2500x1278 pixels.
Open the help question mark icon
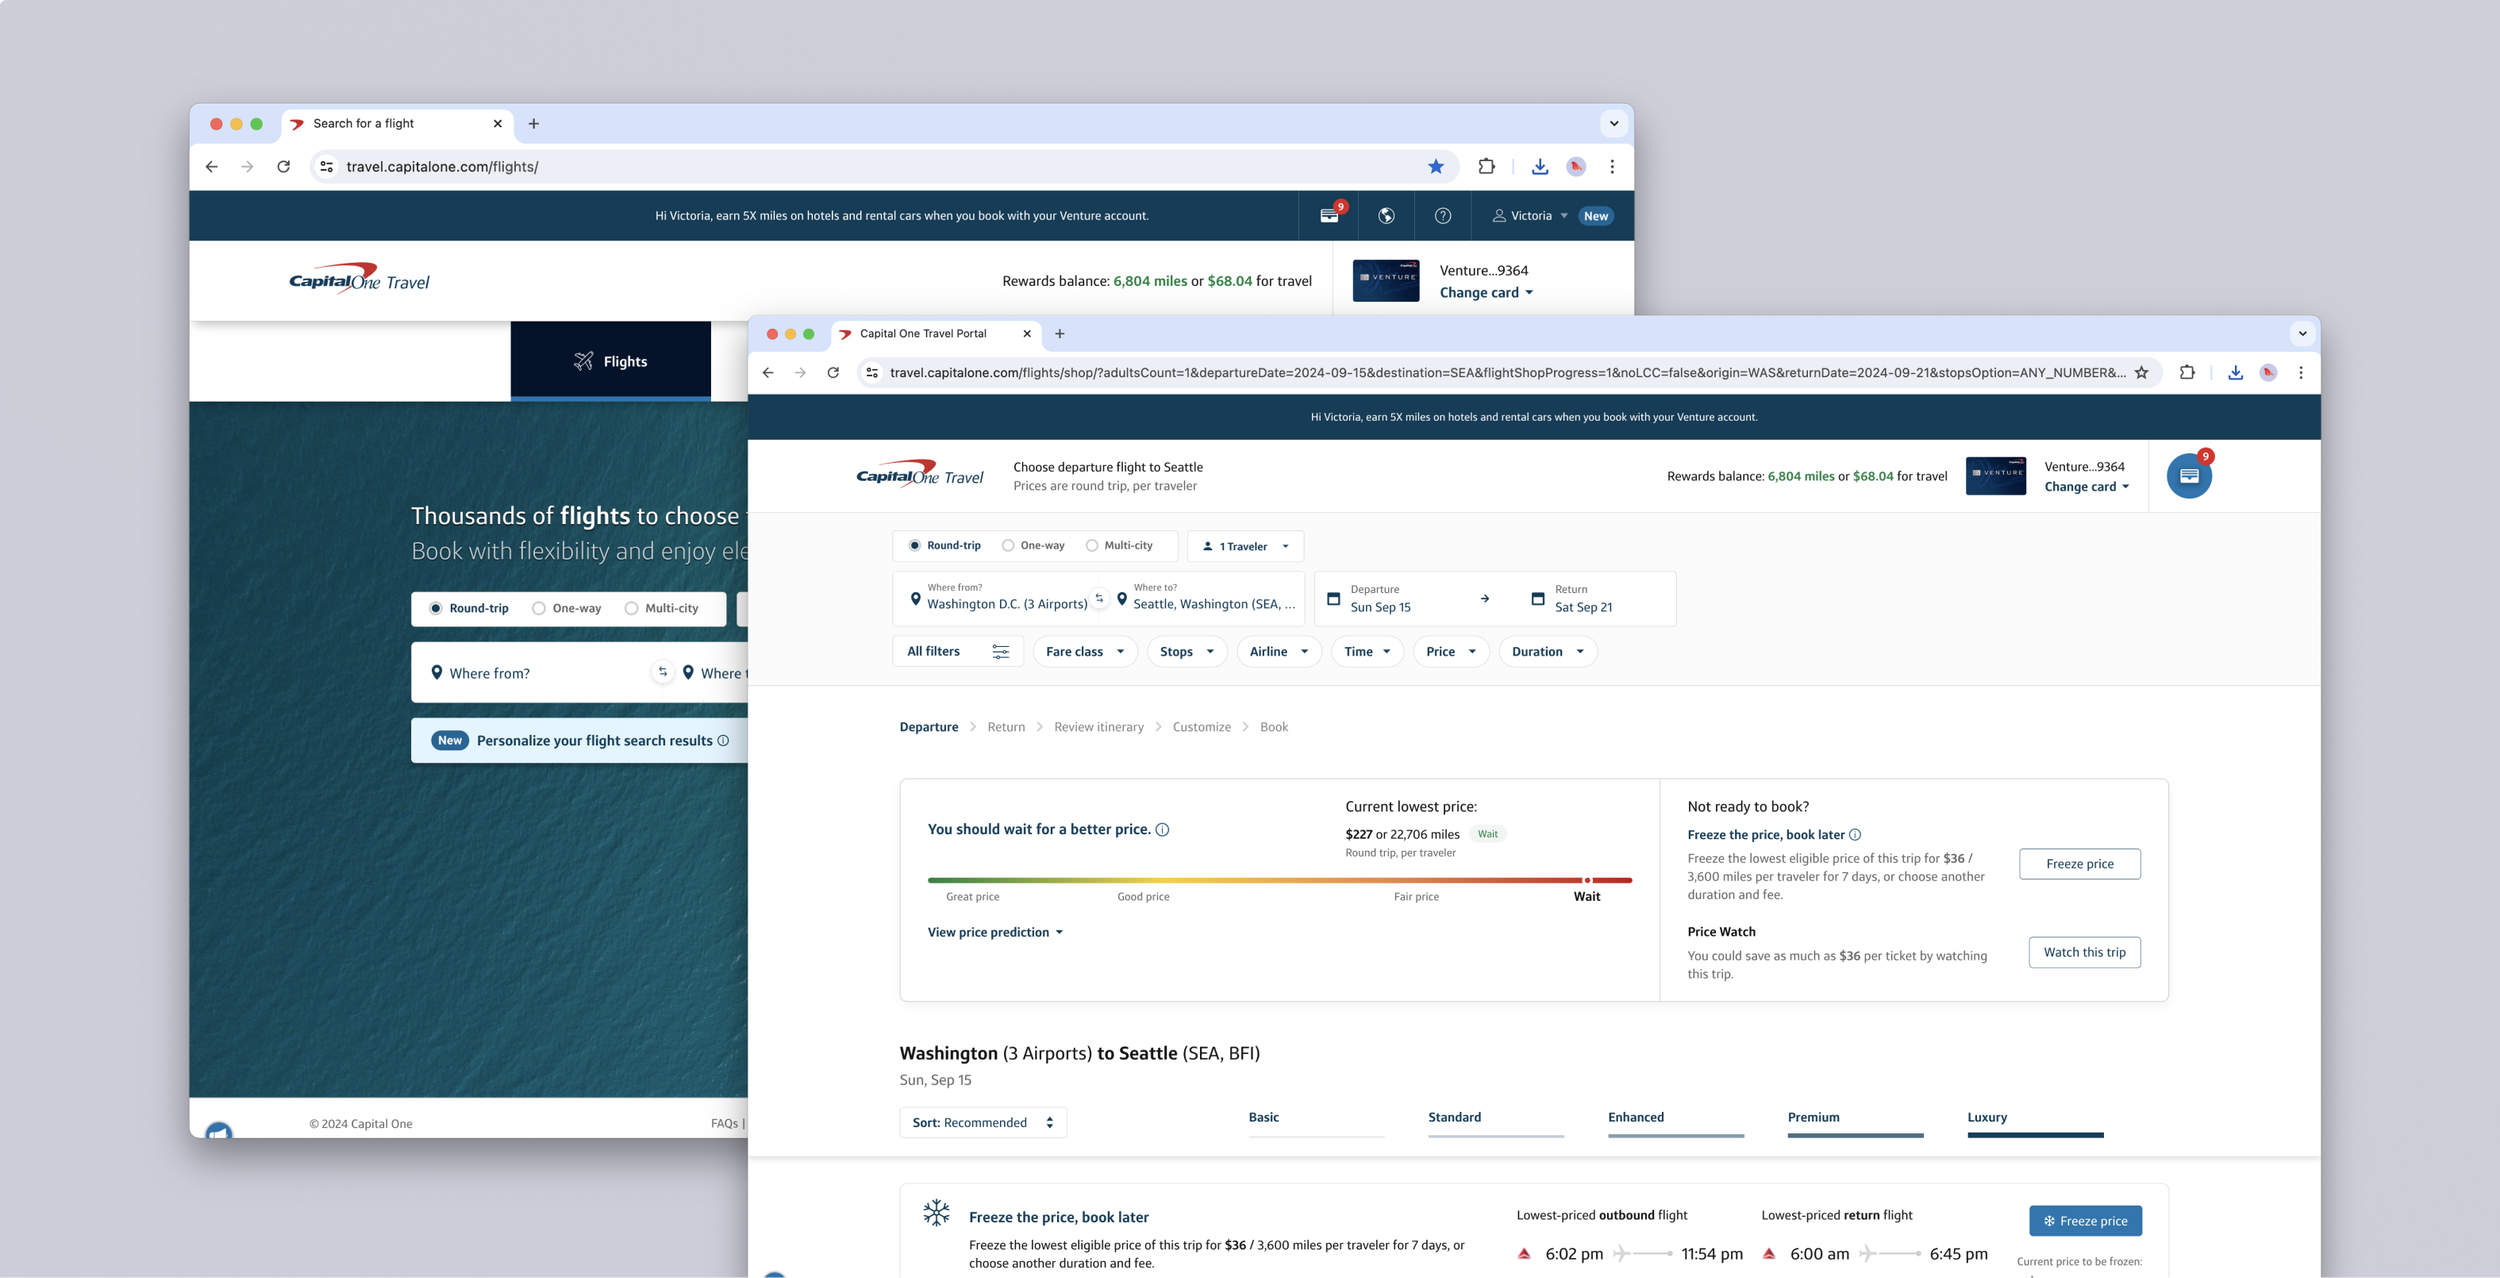coord(1442,216)
